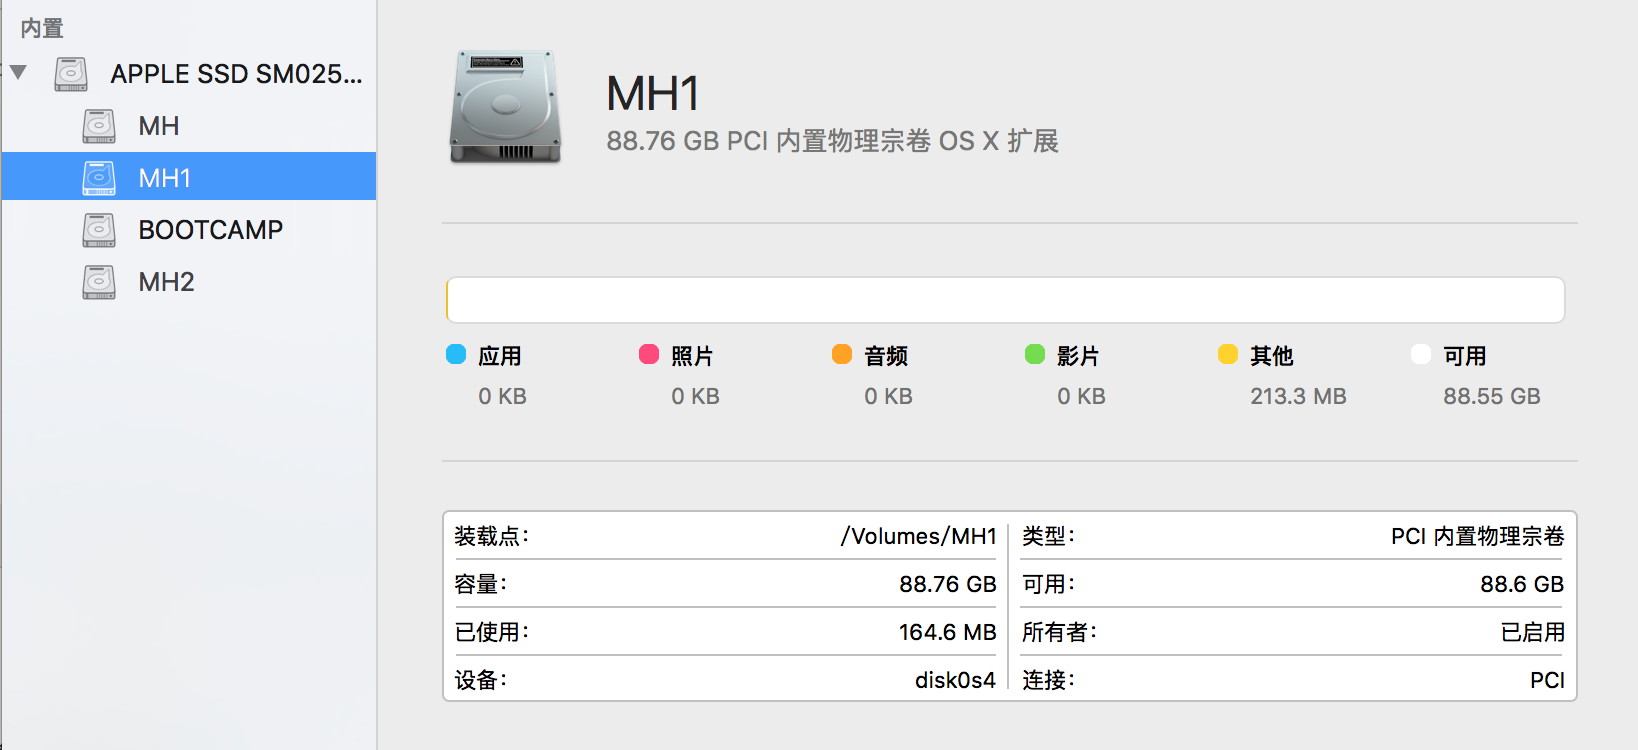Select the MH2 volume entry
The width and height of the screenshot is (1638, 750).
pyautogui.click(x=166, y=282)
